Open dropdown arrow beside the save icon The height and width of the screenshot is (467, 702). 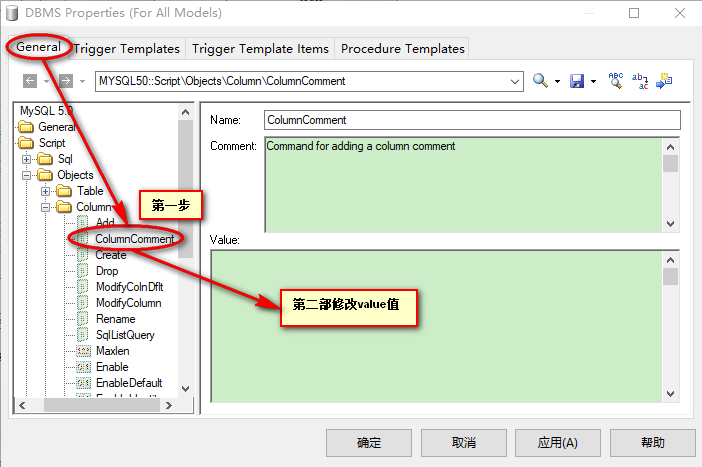[594, 81]
